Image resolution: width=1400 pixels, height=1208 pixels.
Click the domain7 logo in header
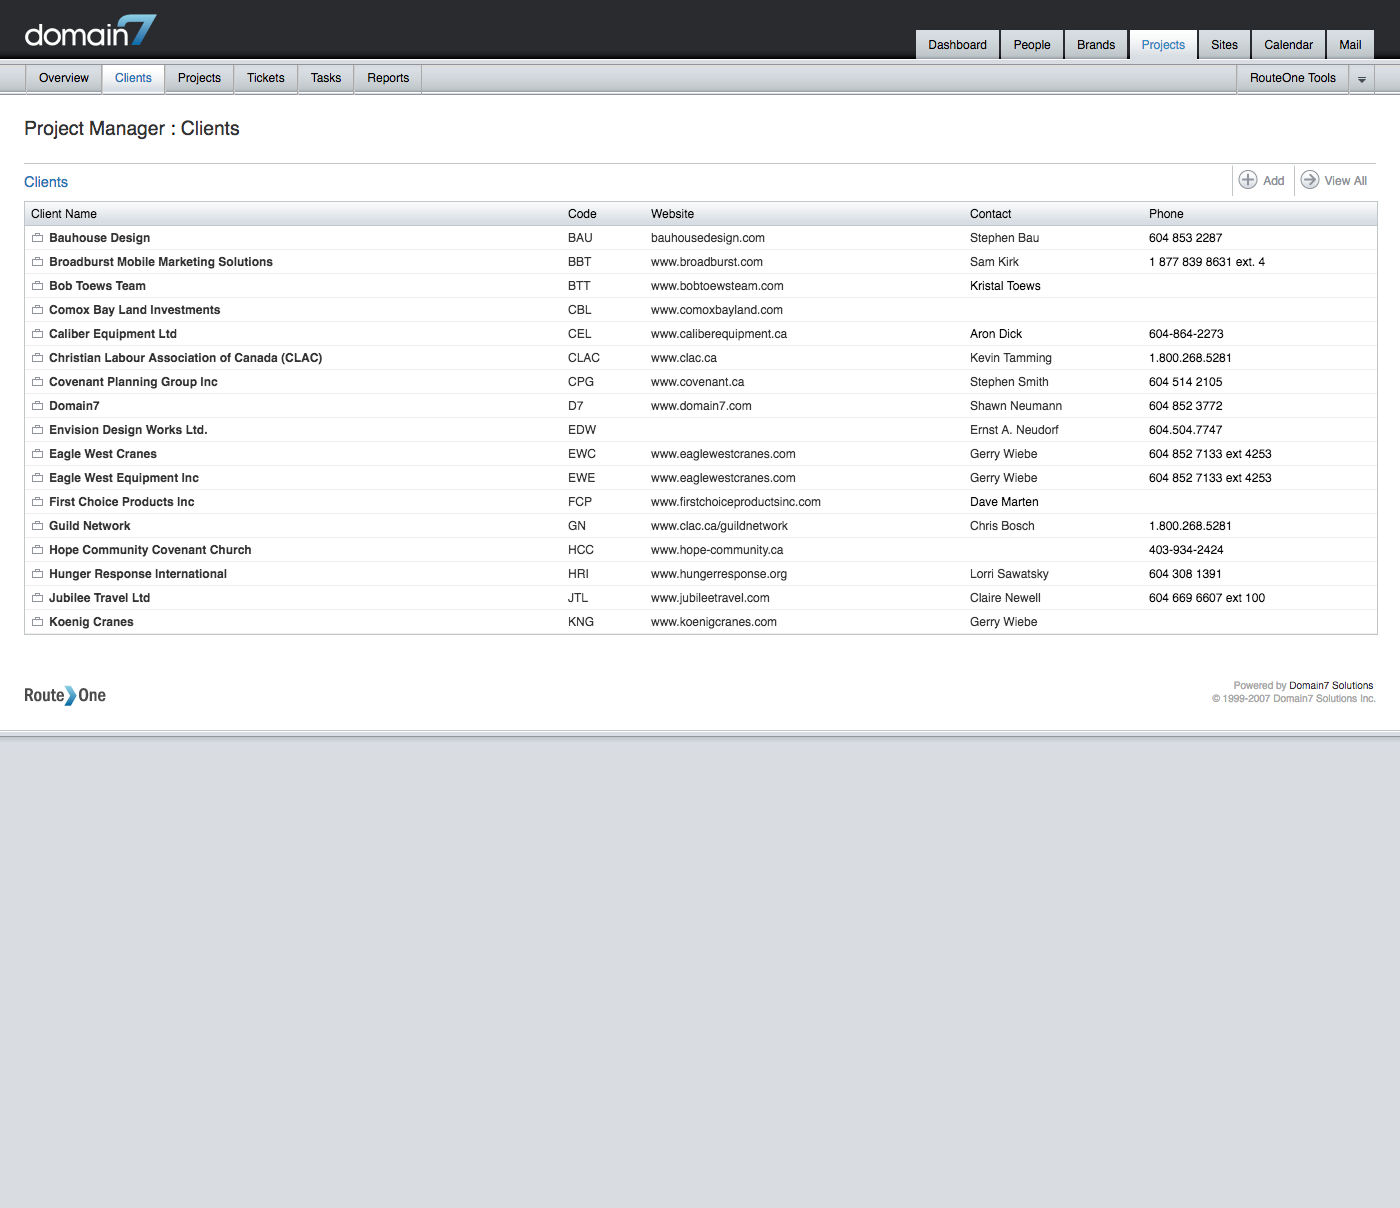click(90, 32)
